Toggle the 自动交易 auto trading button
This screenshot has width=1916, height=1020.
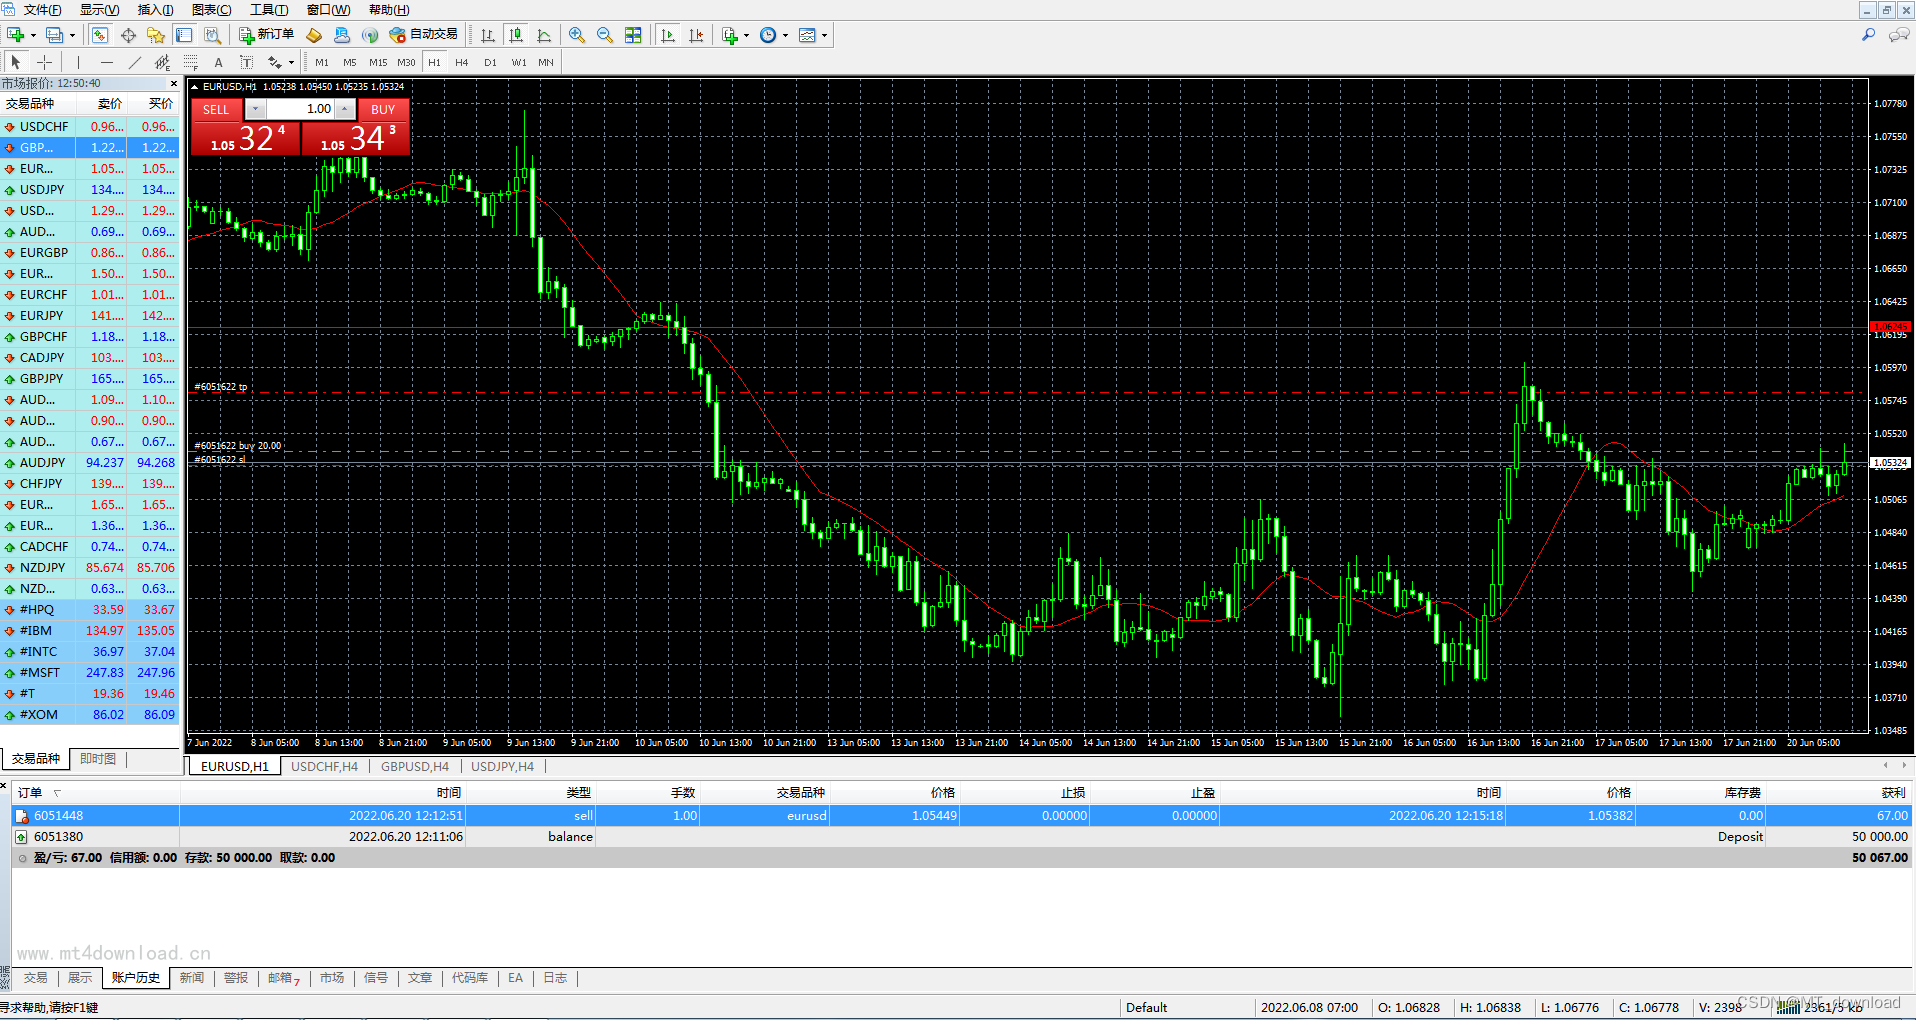(424, 35)
